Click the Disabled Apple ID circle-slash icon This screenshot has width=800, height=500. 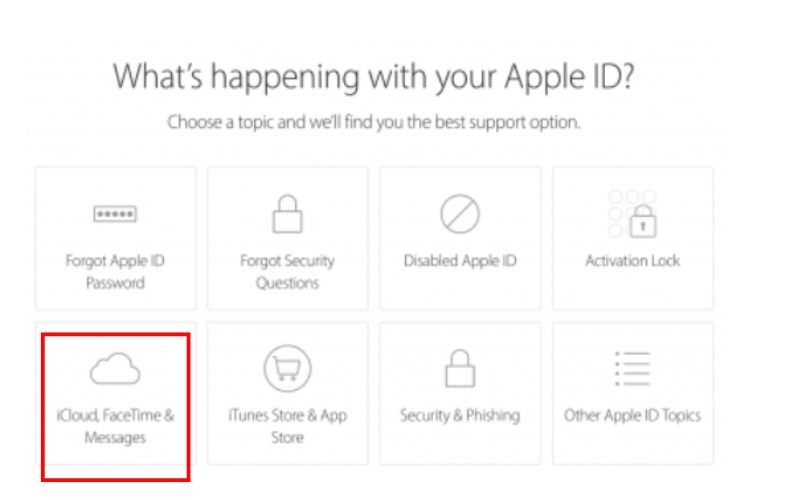460,213
